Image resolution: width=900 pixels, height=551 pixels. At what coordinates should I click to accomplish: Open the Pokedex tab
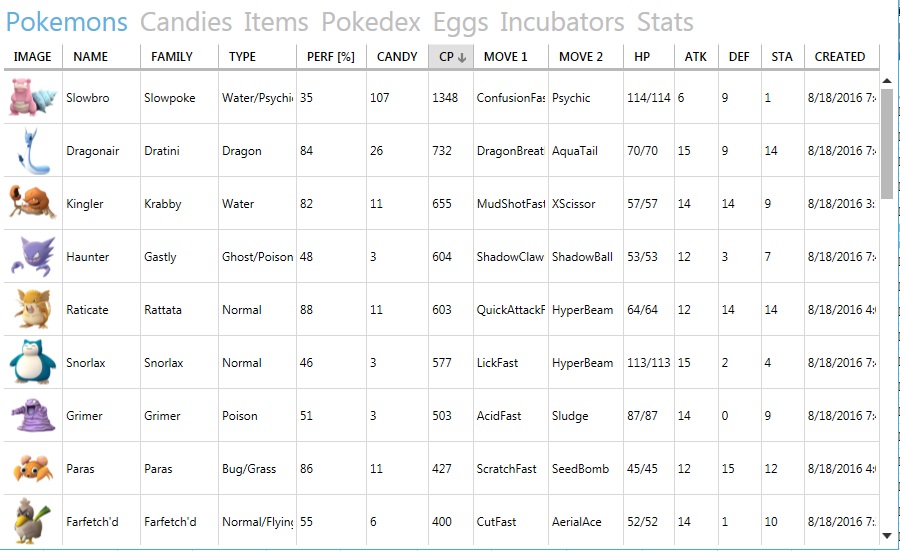click(x=371, y=22)
